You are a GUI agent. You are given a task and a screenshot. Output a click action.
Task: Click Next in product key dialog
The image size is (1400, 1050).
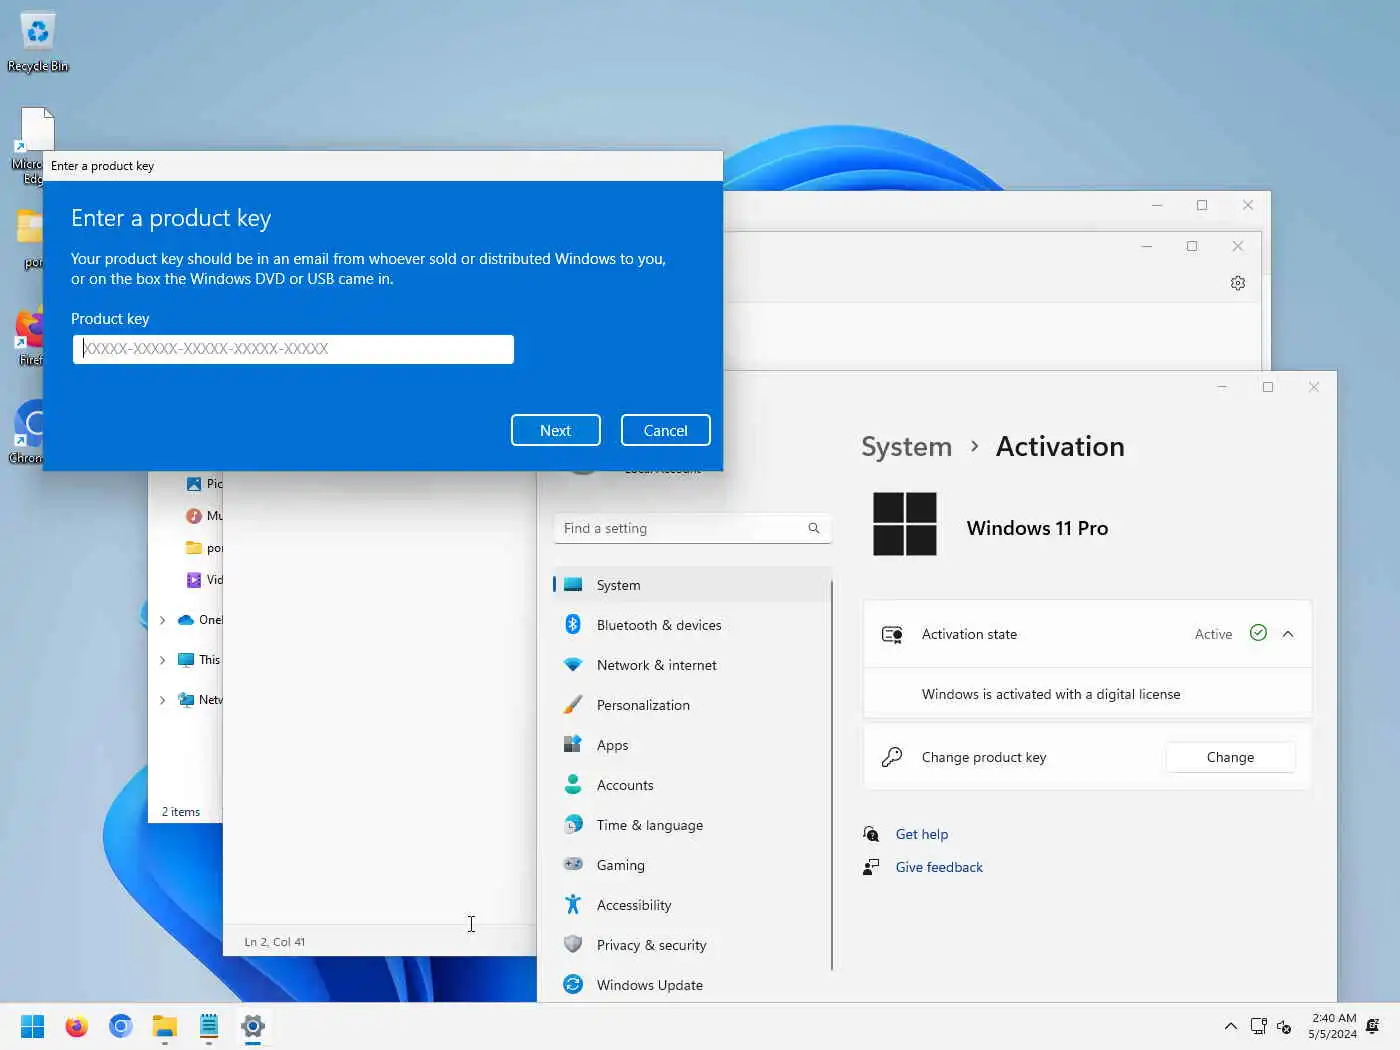[x=556, y=430]
